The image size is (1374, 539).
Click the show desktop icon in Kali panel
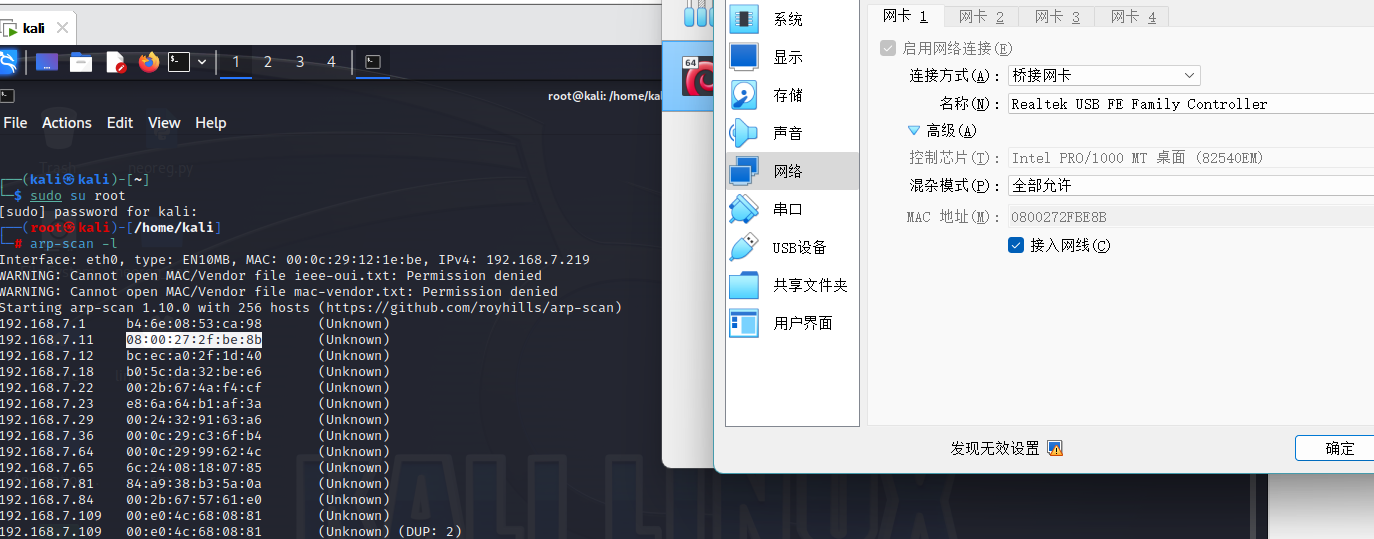(46, 63)
